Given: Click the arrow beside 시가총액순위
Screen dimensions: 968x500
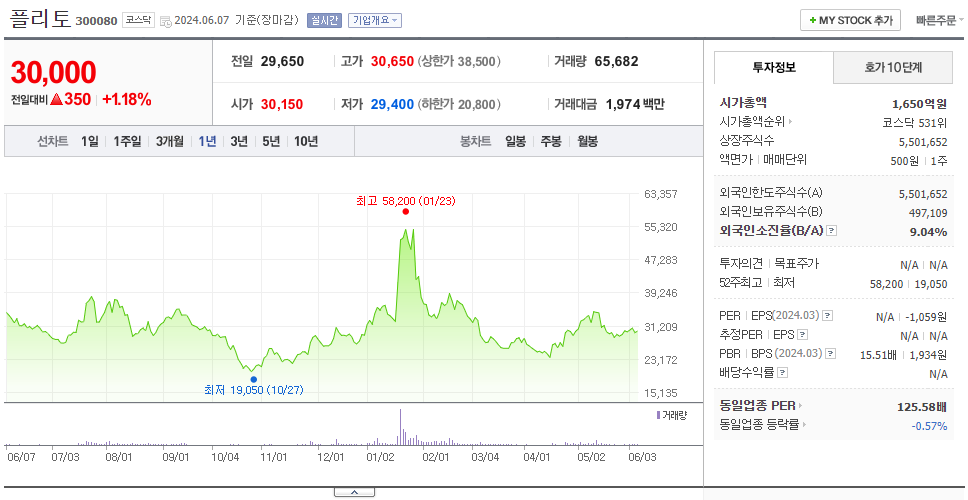Looking at the screenshot, I should (x=791, y=122).
